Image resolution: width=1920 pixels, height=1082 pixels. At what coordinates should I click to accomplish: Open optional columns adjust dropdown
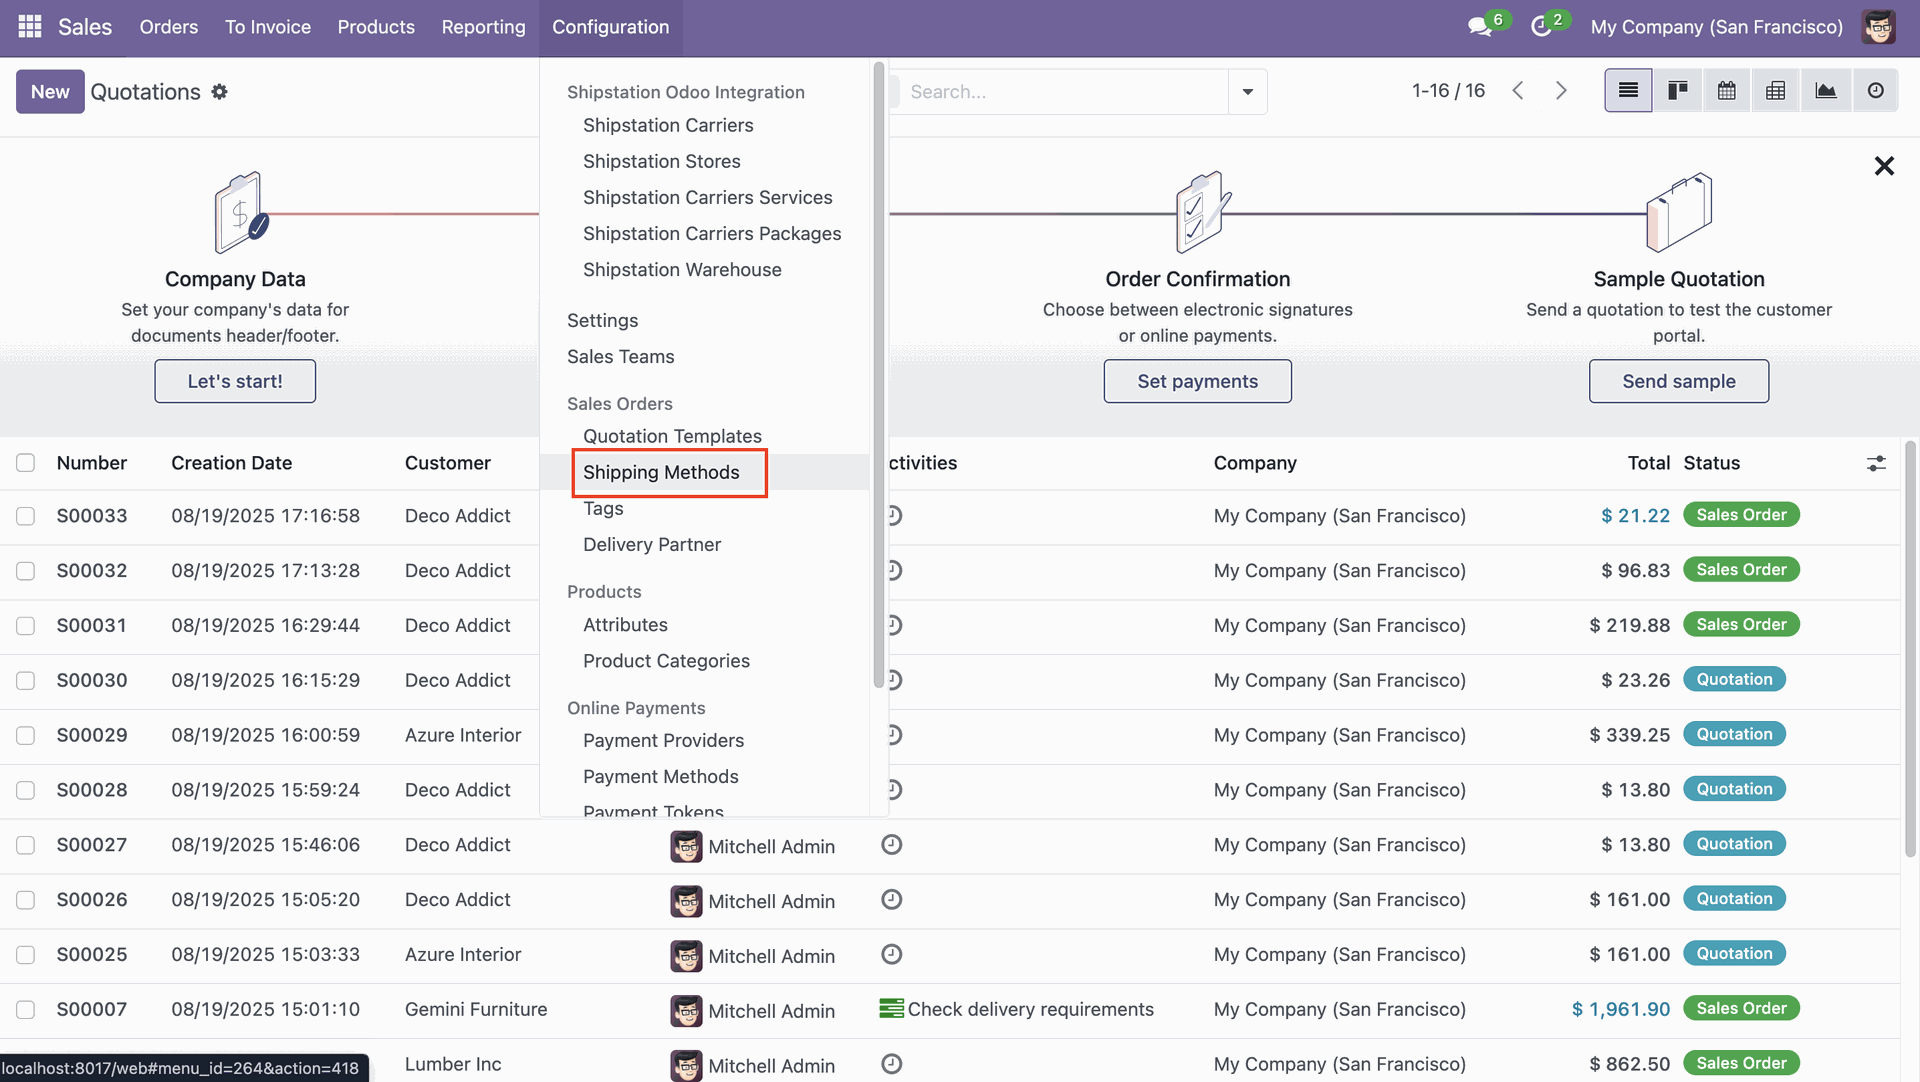click(x=1876, y=463)
